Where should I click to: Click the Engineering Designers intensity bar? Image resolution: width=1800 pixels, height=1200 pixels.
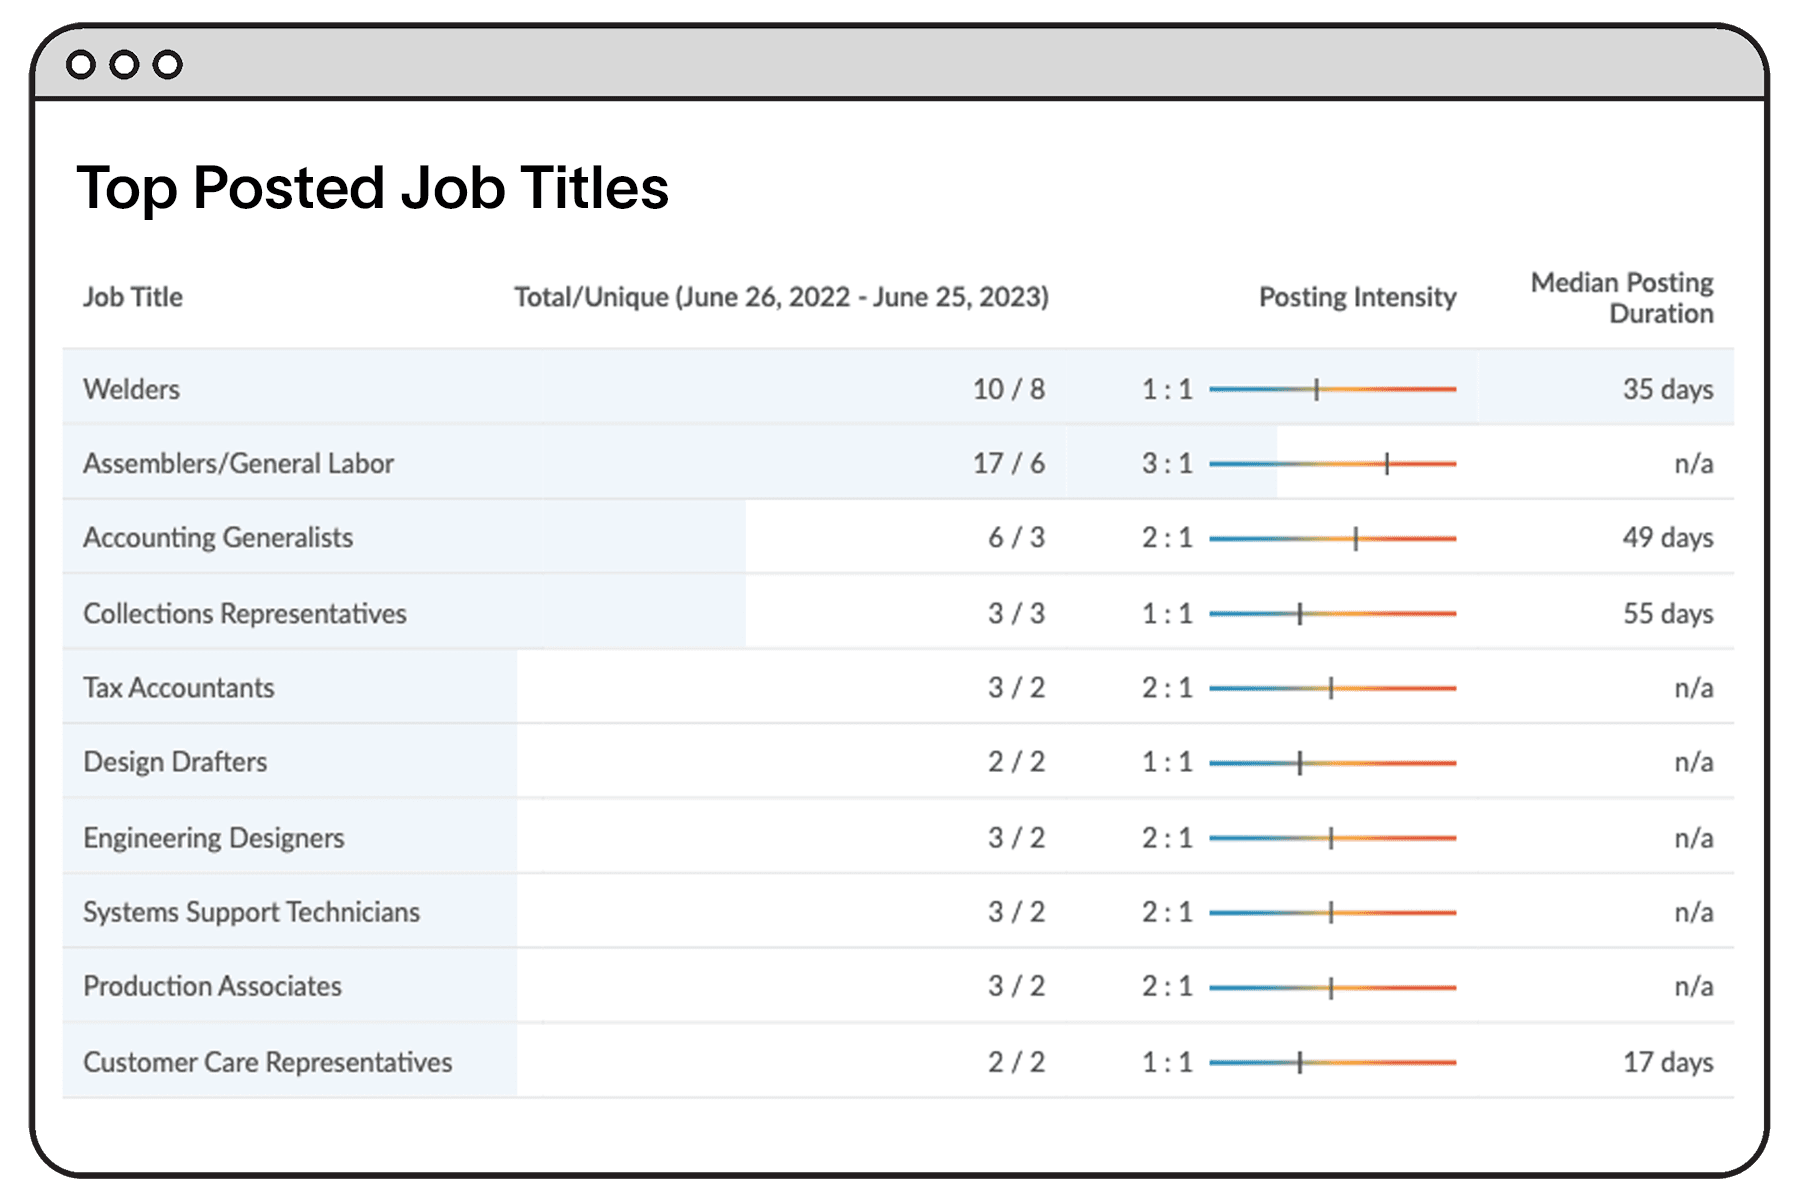(x=1333, y=838)
